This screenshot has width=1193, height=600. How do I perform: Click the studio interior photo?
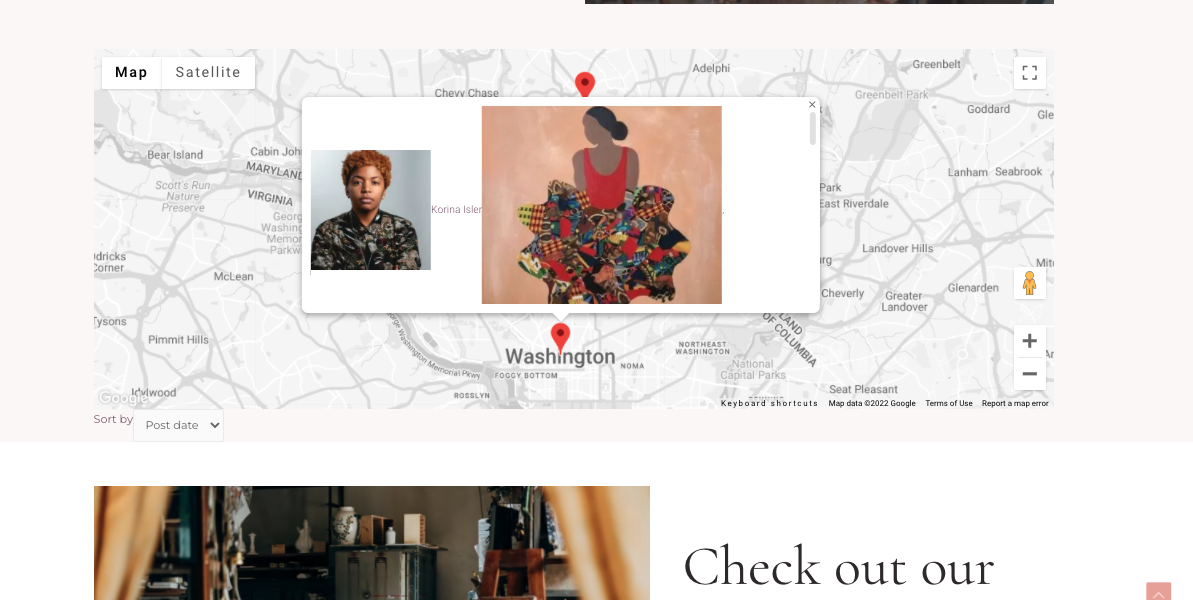point(372,543)
